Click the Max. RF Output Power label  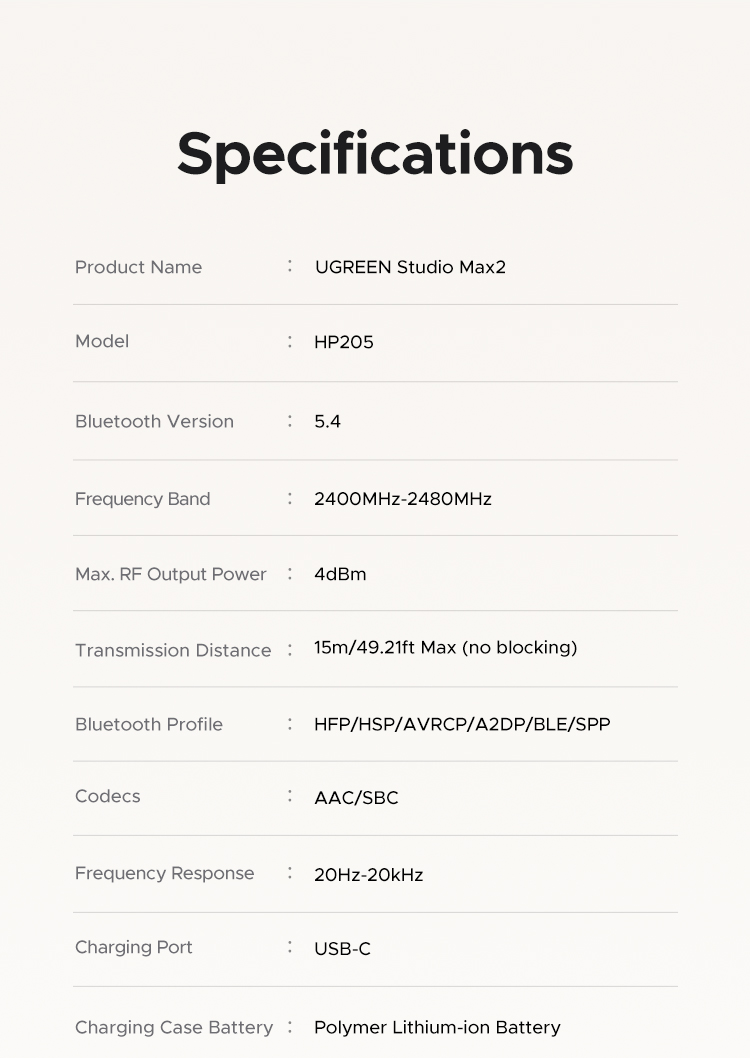pyautogui.click(x=170, y=574)
